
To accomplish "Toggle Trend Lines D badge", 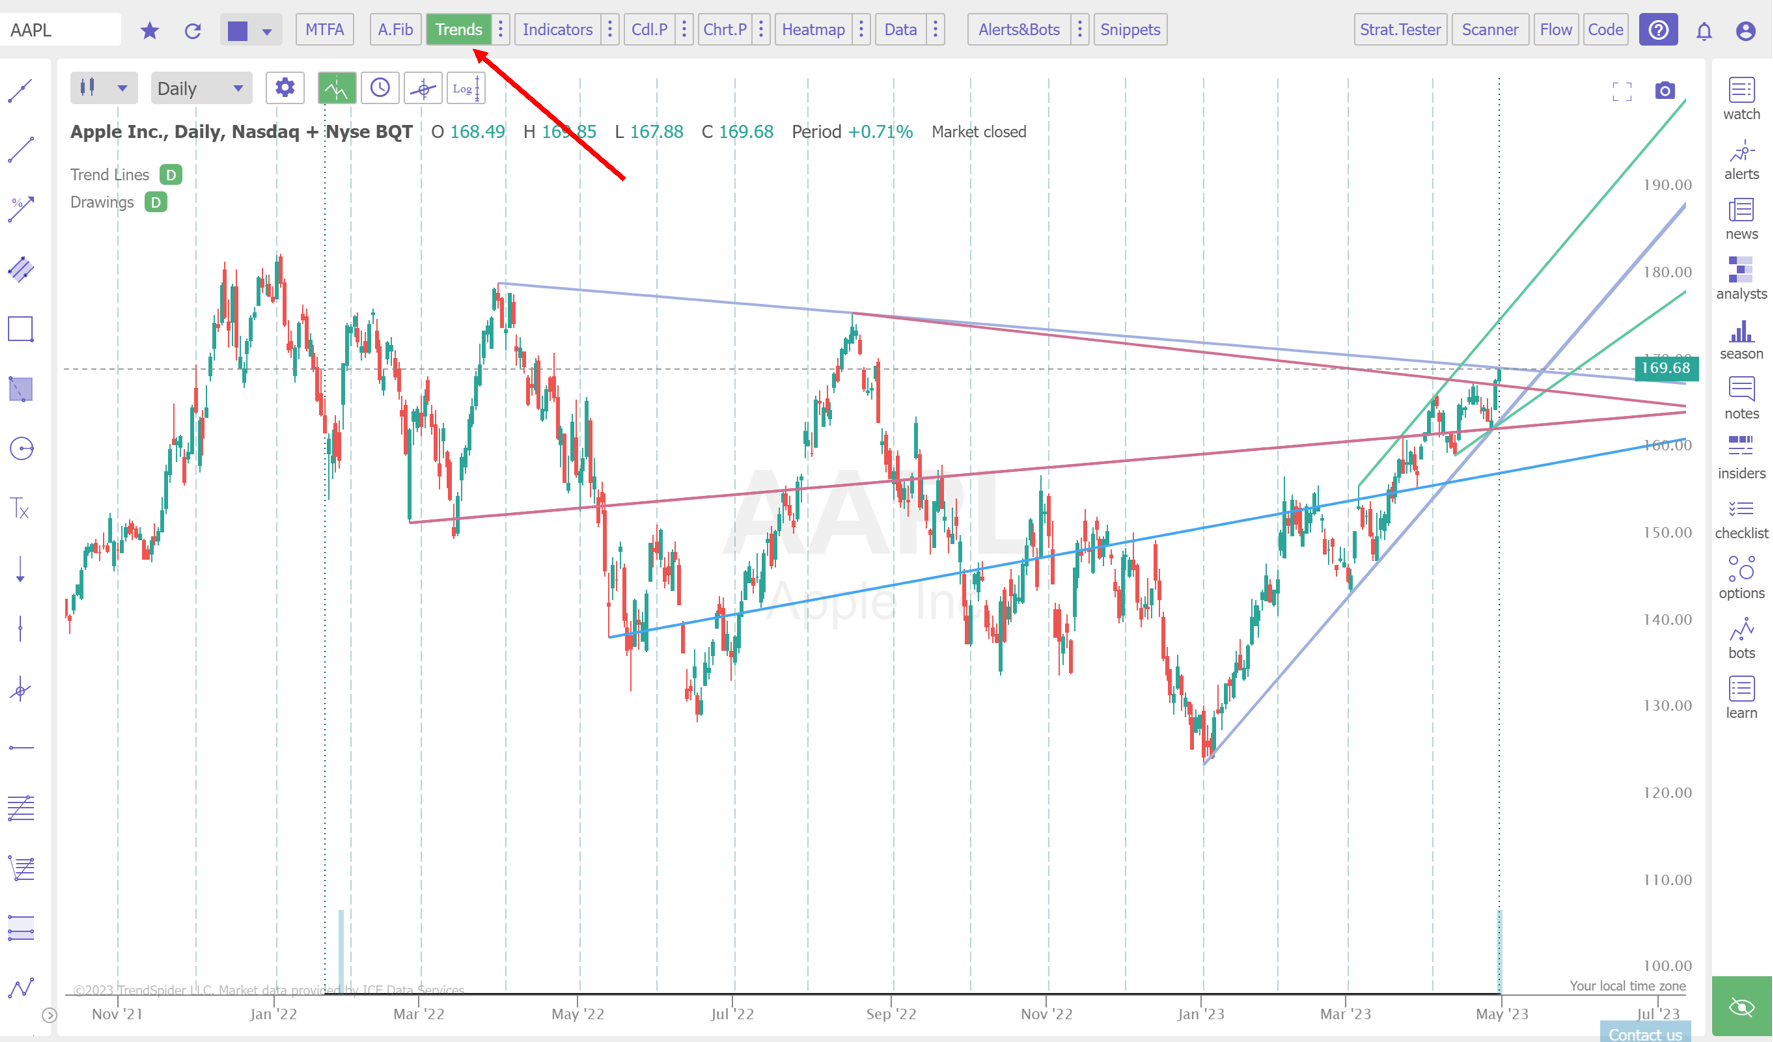I will point(171,175).
